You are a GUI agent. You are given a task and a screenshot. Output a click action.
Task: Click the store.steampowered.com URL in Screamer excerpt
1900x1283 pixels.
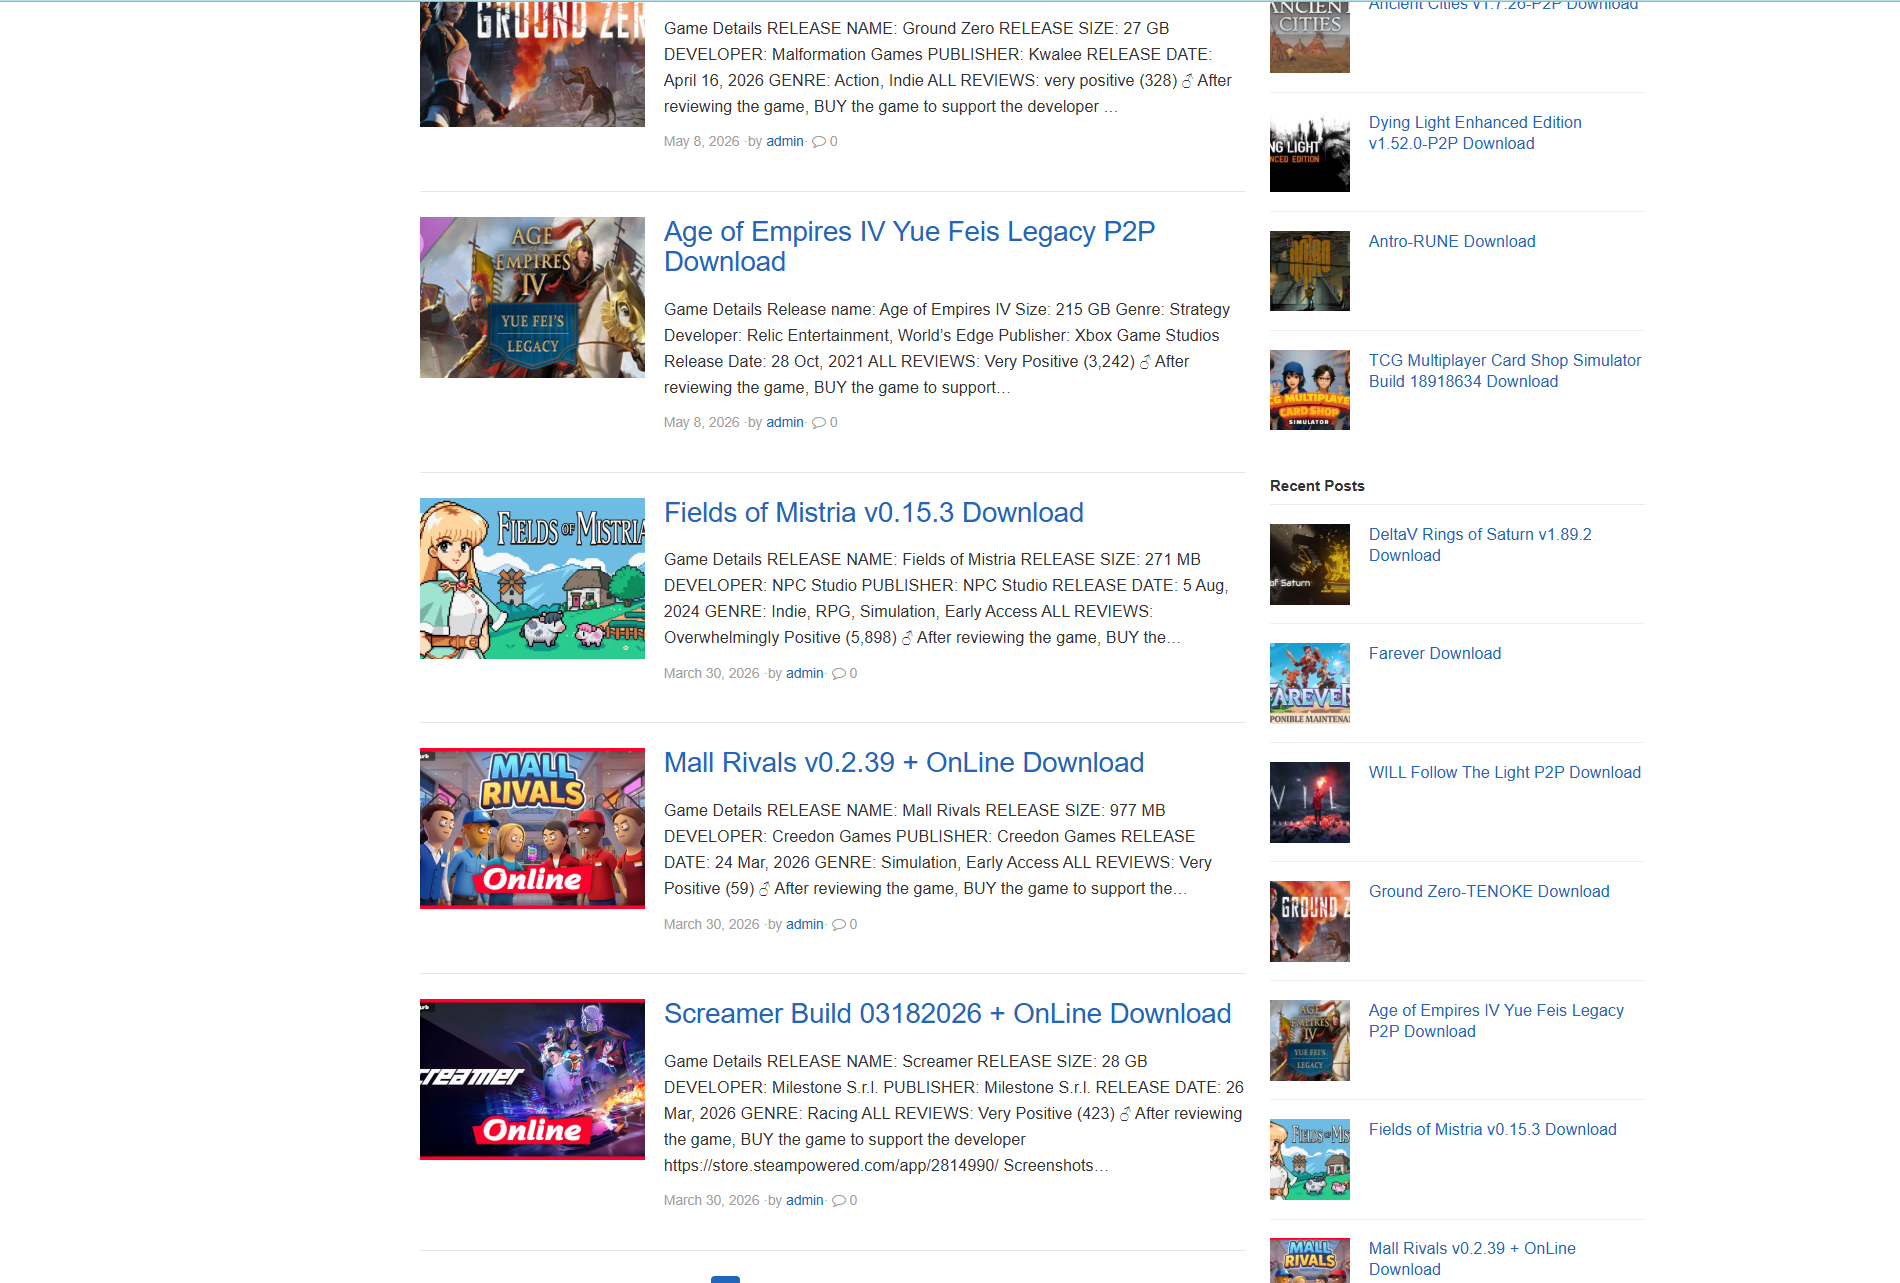coord(831,1166)
